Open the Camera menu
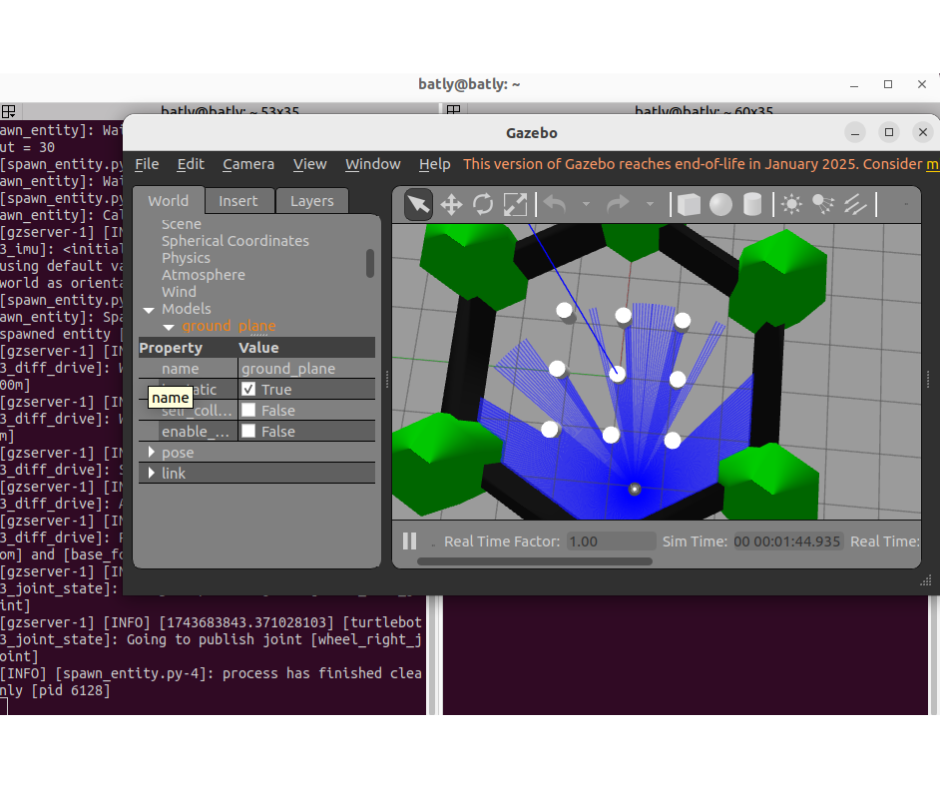Viewport: 940px width, 788px height. (248, 164)
